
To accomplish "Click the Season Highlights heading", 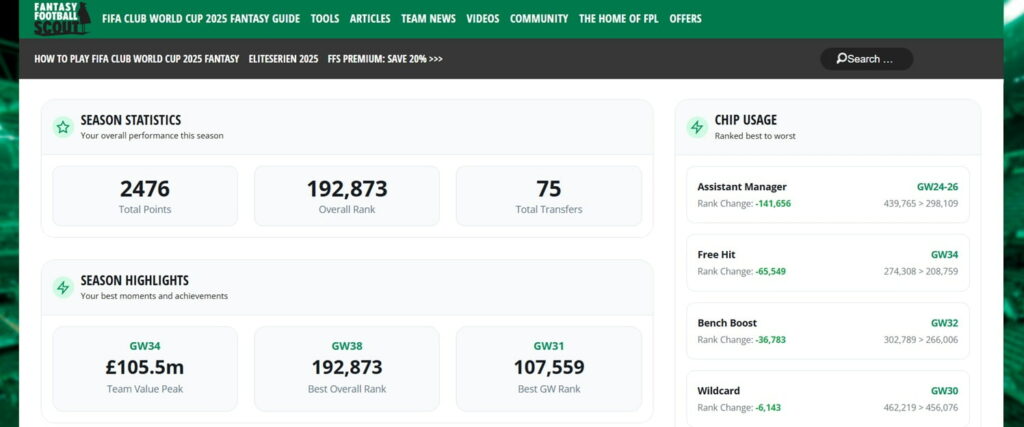I will 135,280.
